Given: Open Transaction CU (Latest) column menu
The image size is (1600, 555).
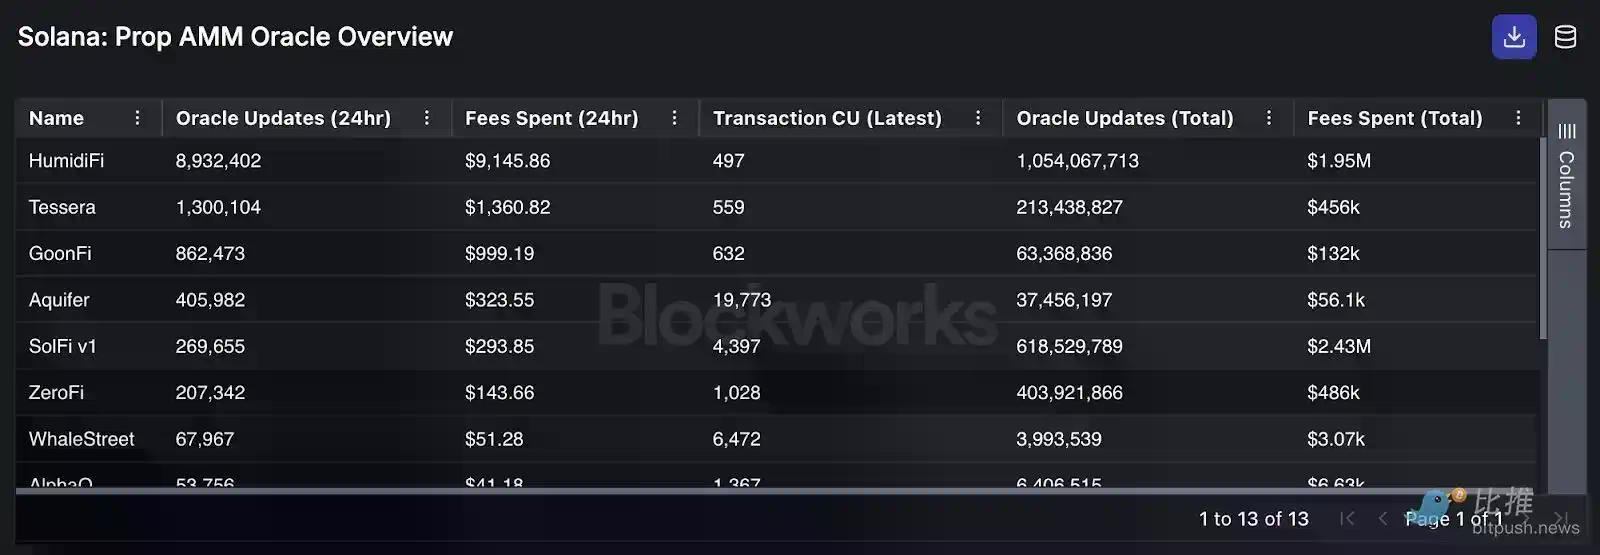Looking at the screenshot, I should (978, 118).
